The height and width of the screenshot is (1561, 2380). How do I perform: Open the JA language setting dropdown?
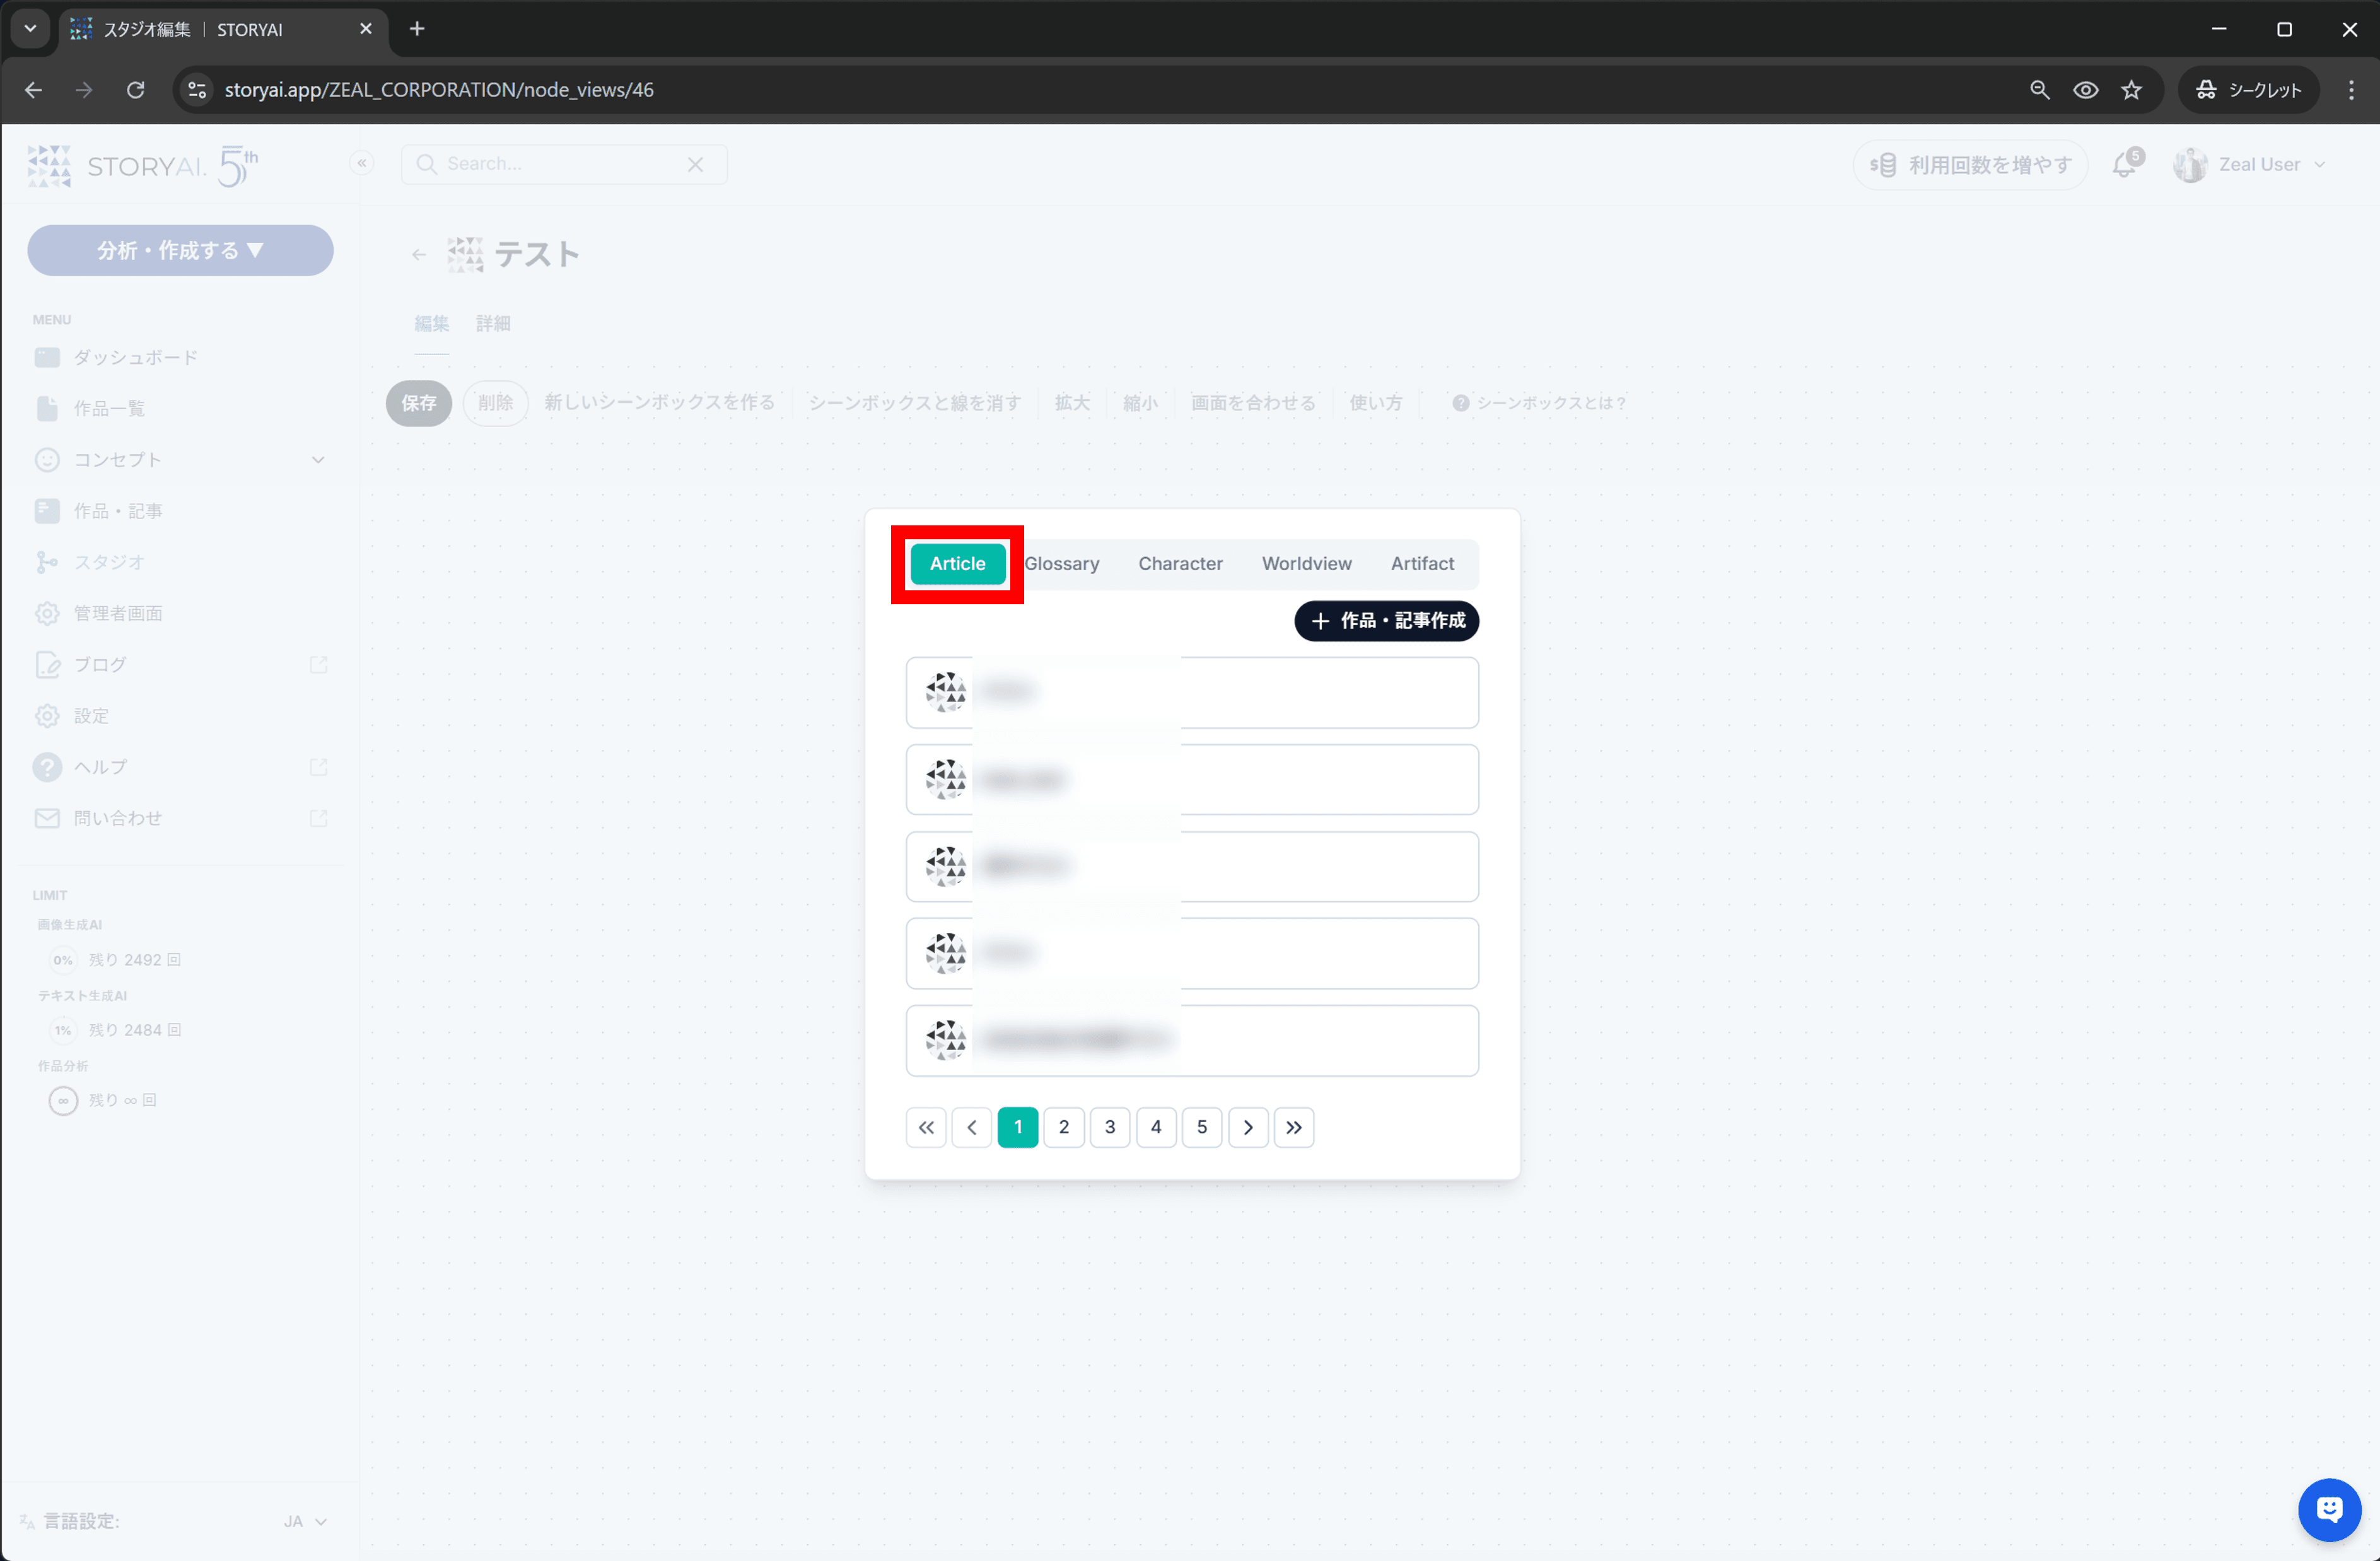coord(305,1521)
